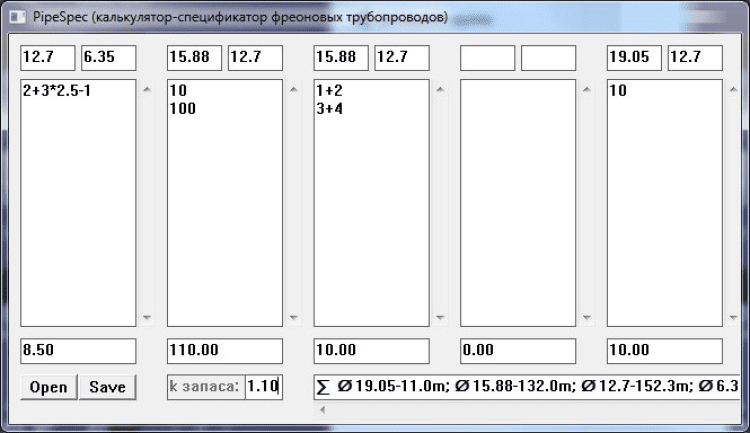The image size is (750, 433).
Task: Click the PipeSpec window title icon
Action: point(18,17)
